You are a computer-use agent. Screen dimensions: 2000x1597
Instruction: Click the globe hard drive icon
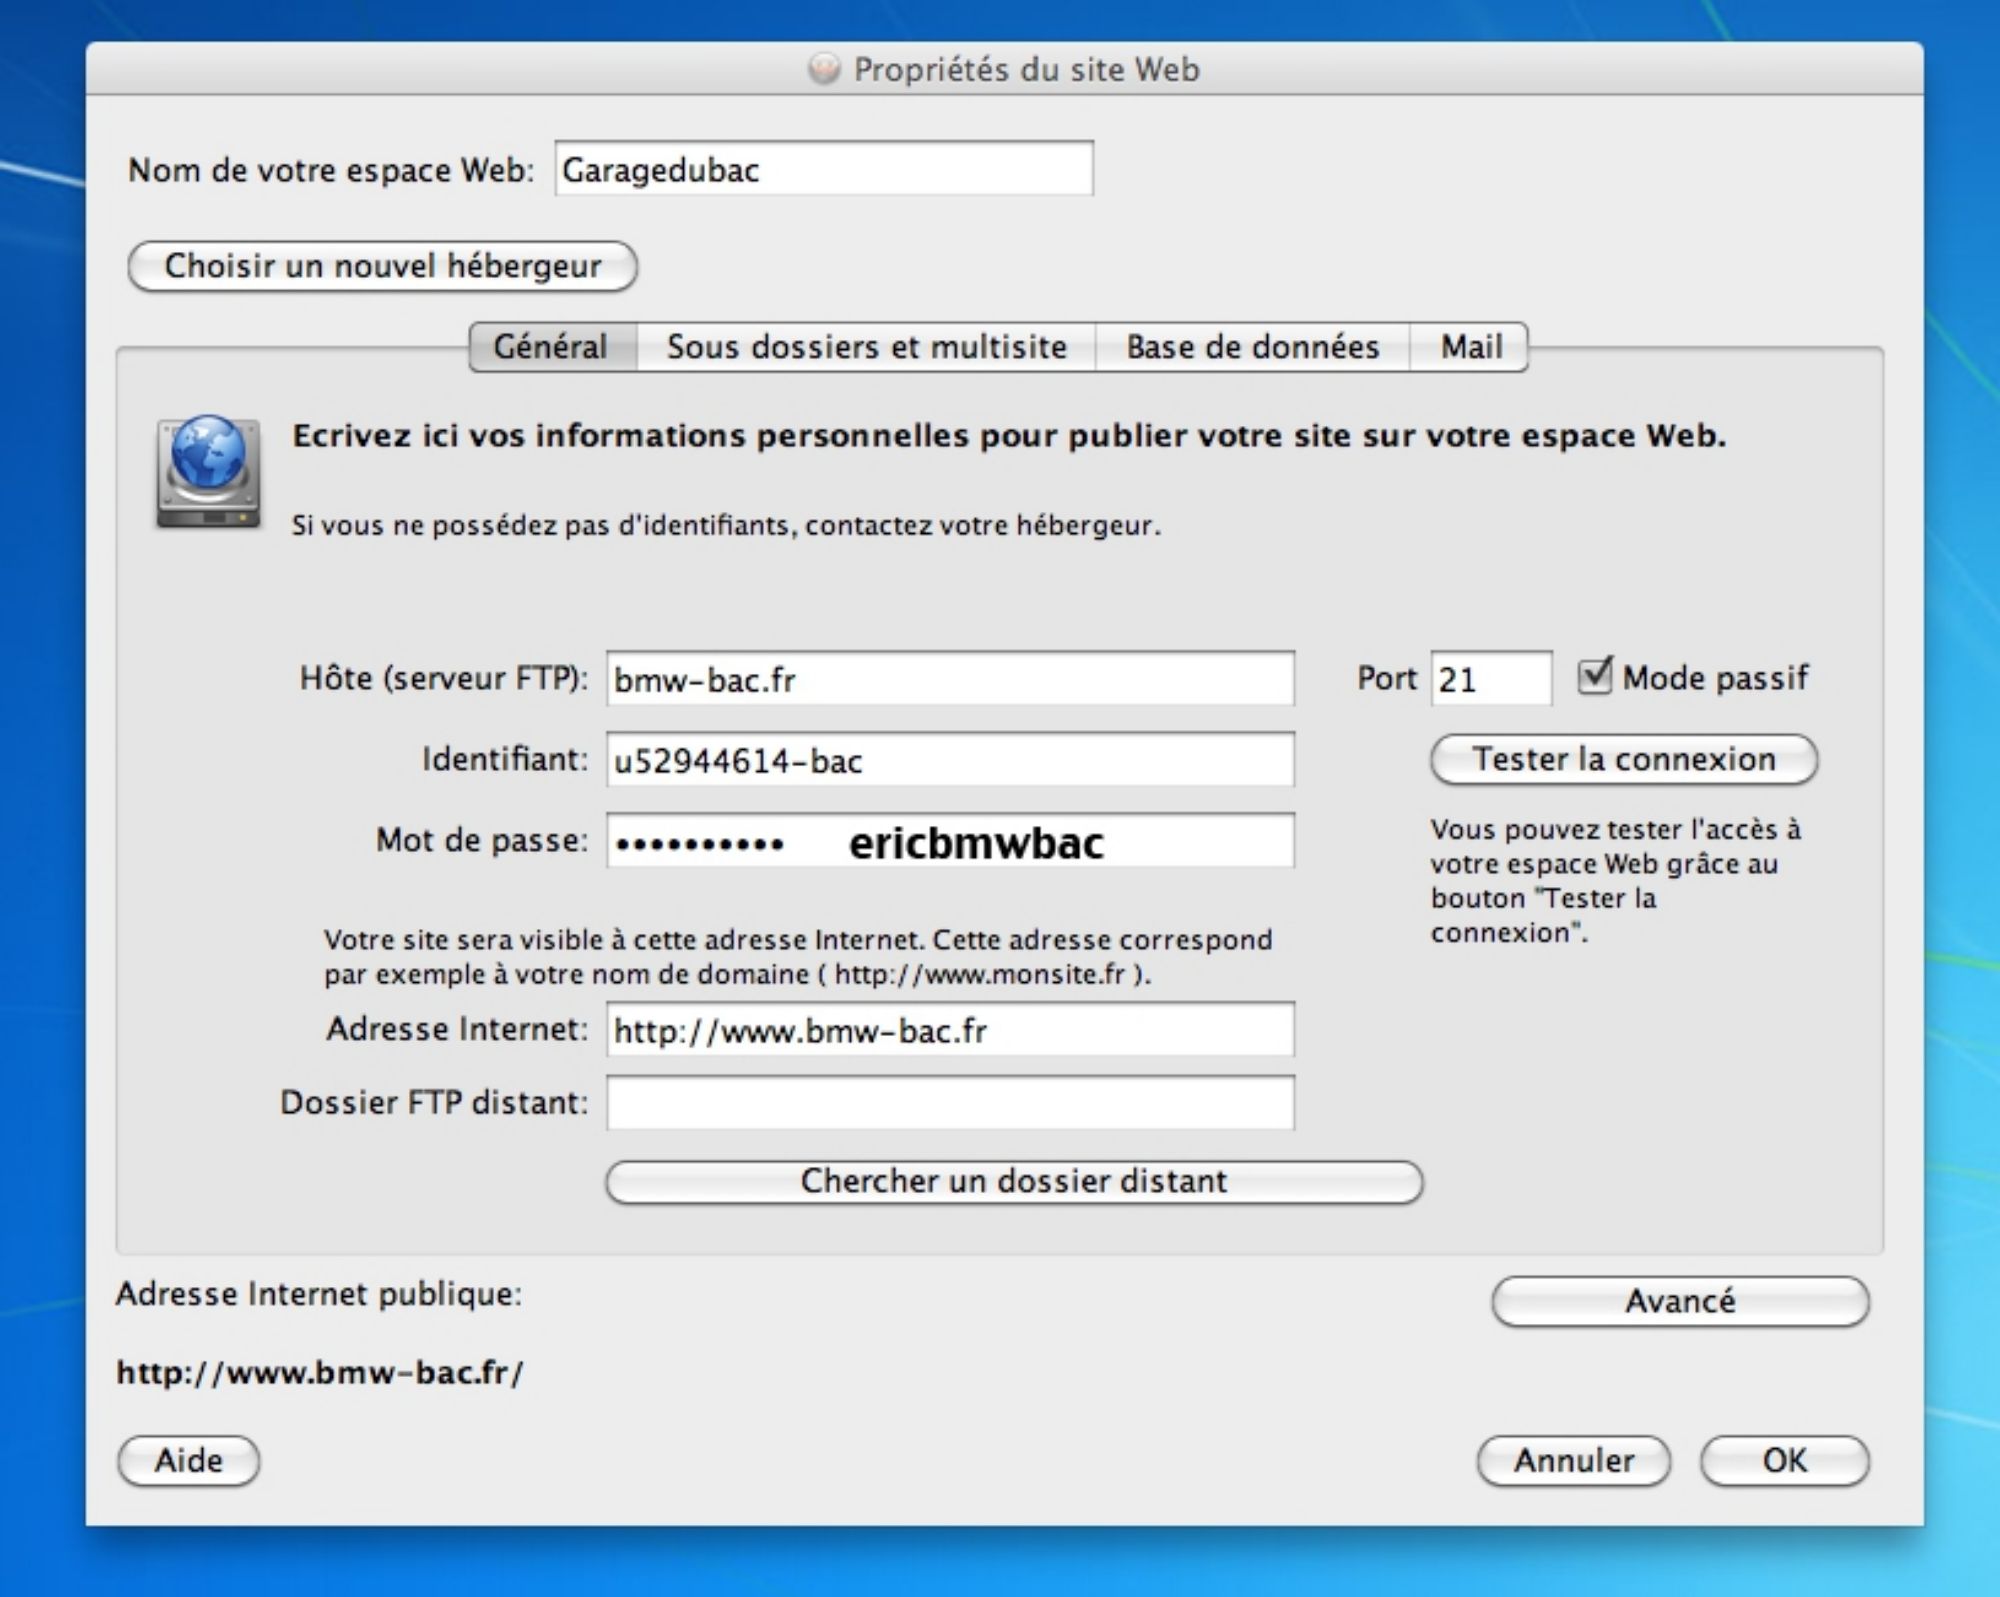click(208, 471)
